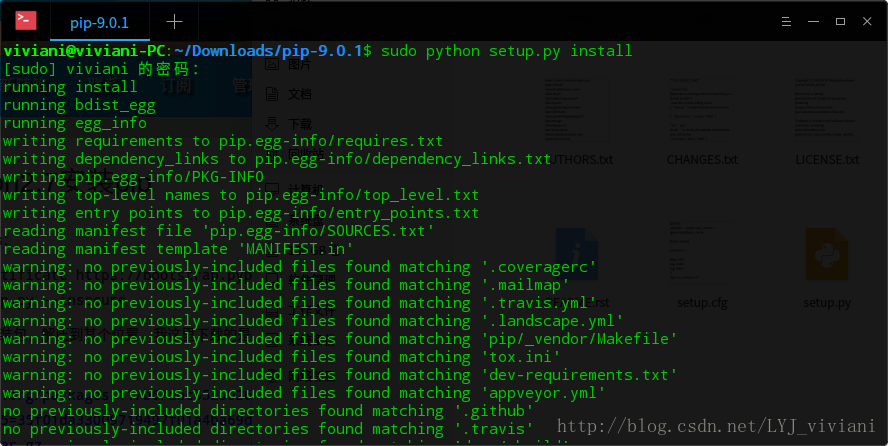Select the setup.cfg file thumbnail

coord(702,250)
